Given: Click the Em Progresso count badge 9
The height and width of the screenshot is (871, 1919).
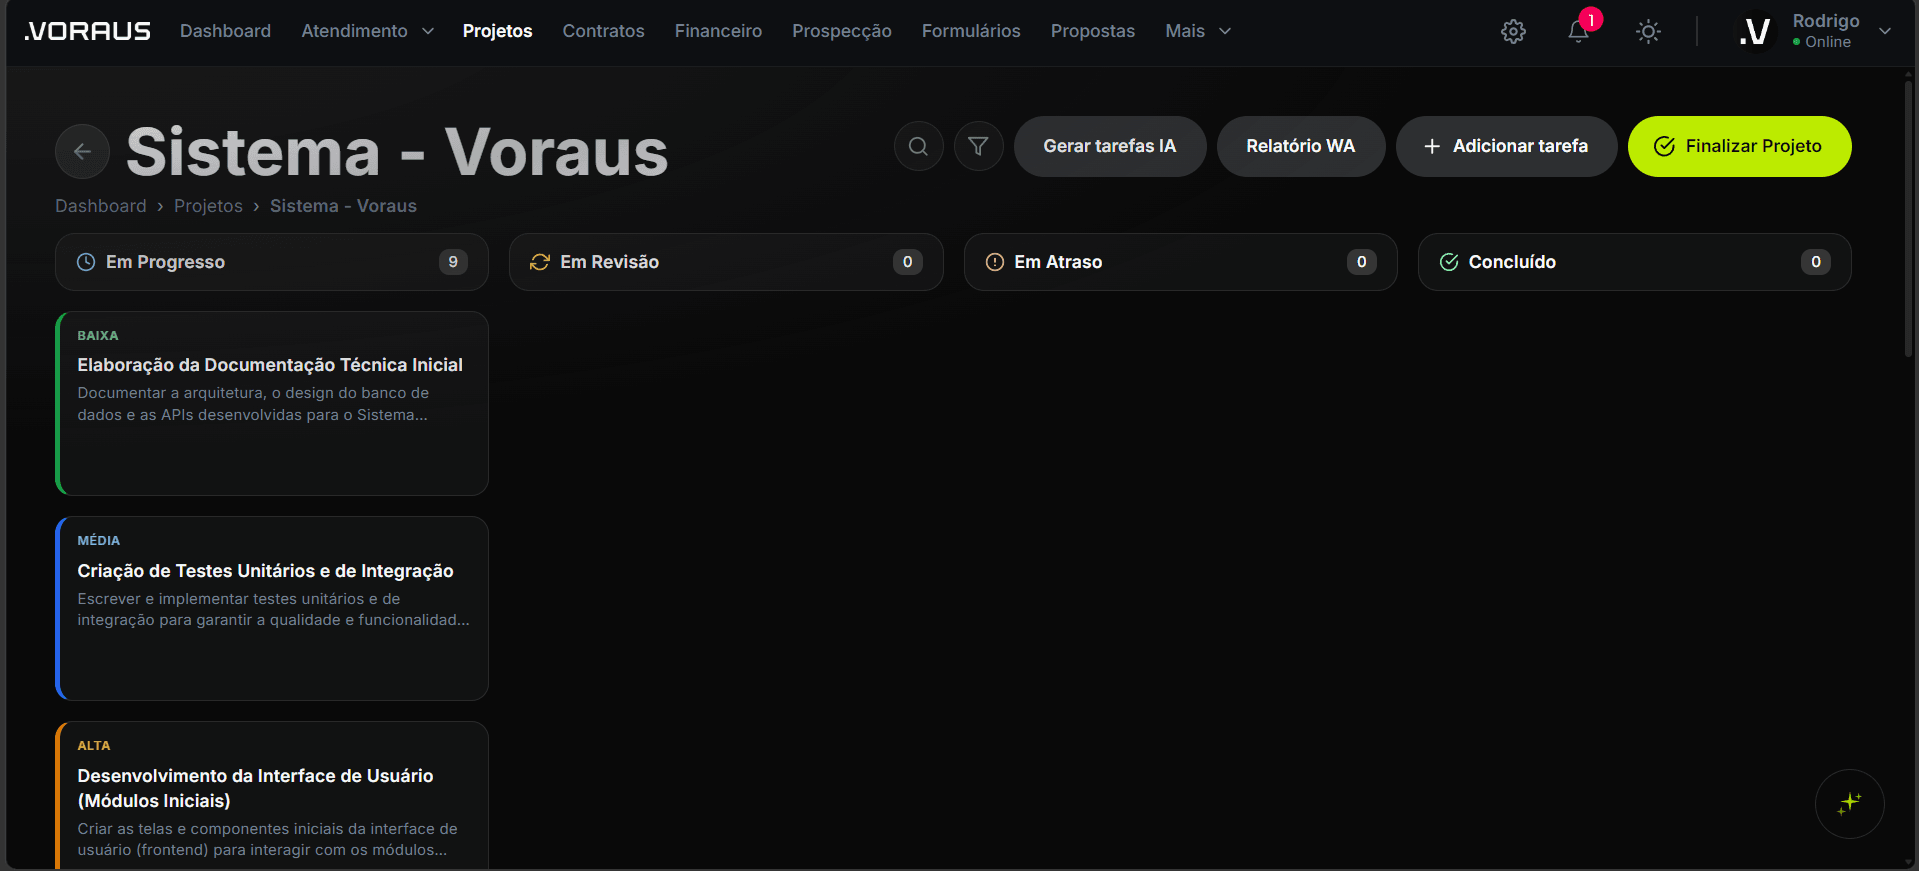Looking at the screenshot, I should pos(453,262).
